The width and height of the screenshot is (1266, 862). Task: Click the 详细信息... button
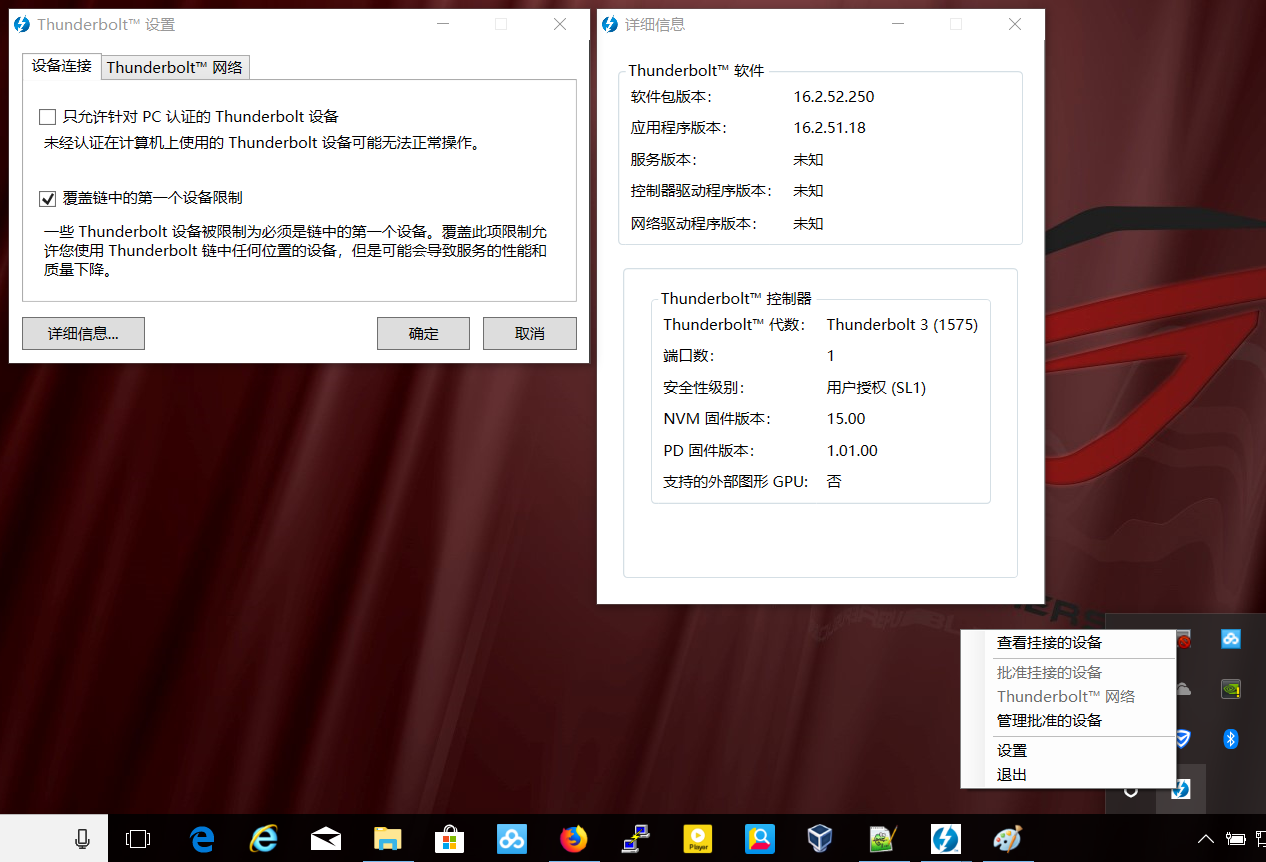click(83, 334)
